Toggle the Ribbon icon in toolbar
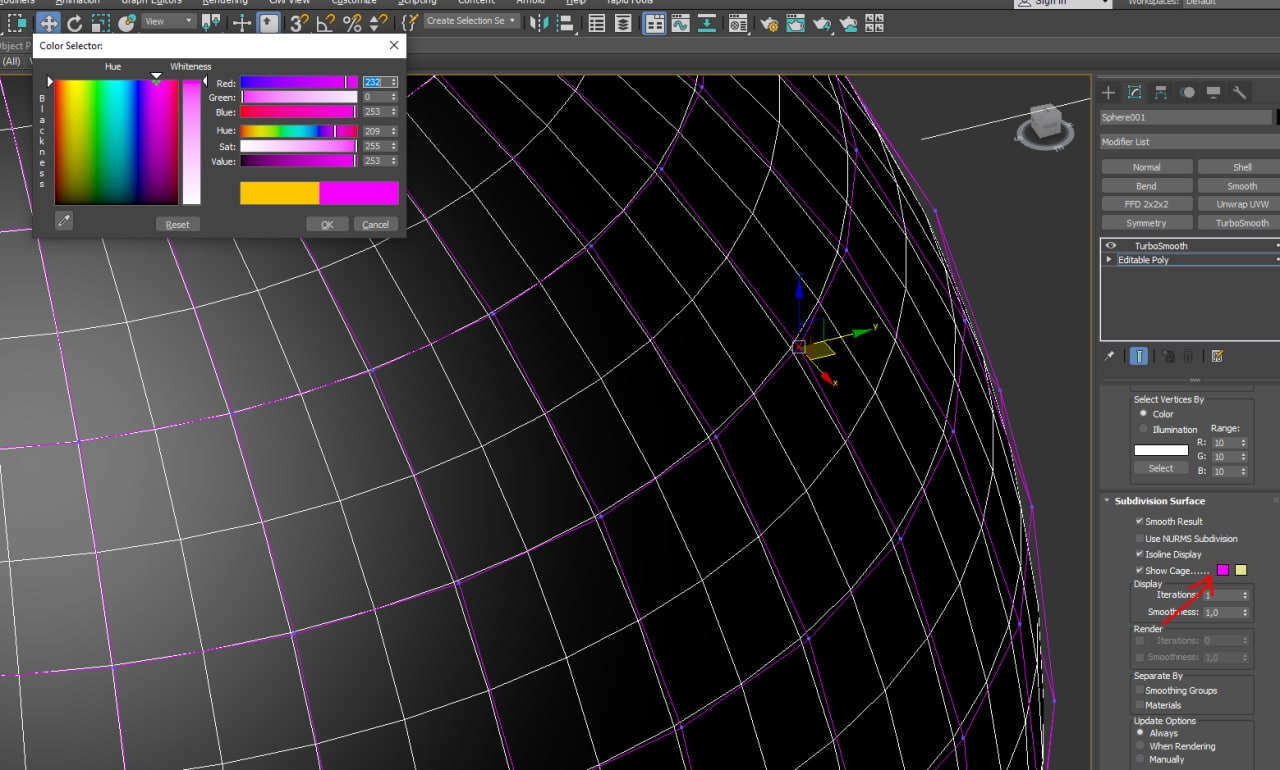 point(654,22)
